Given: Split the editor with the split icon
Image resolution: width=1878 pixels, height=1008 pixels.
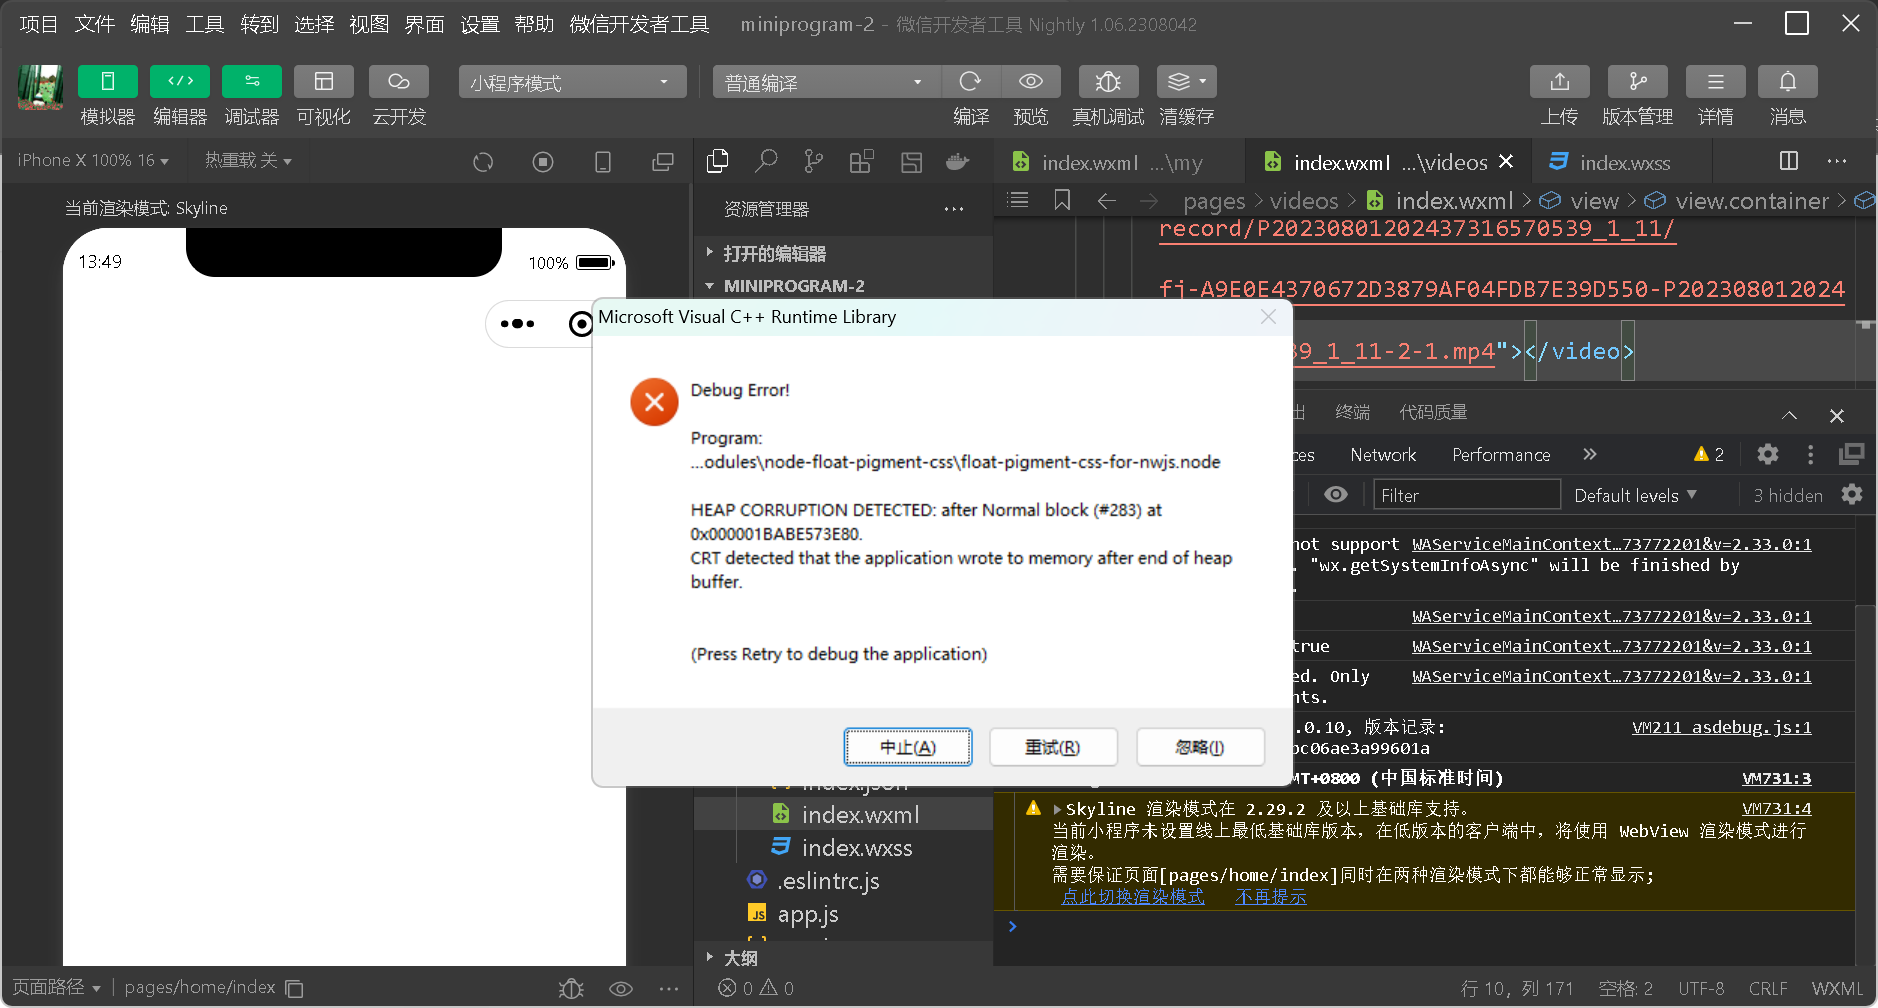Looking at the screenshot, I should pos(1789,161).
